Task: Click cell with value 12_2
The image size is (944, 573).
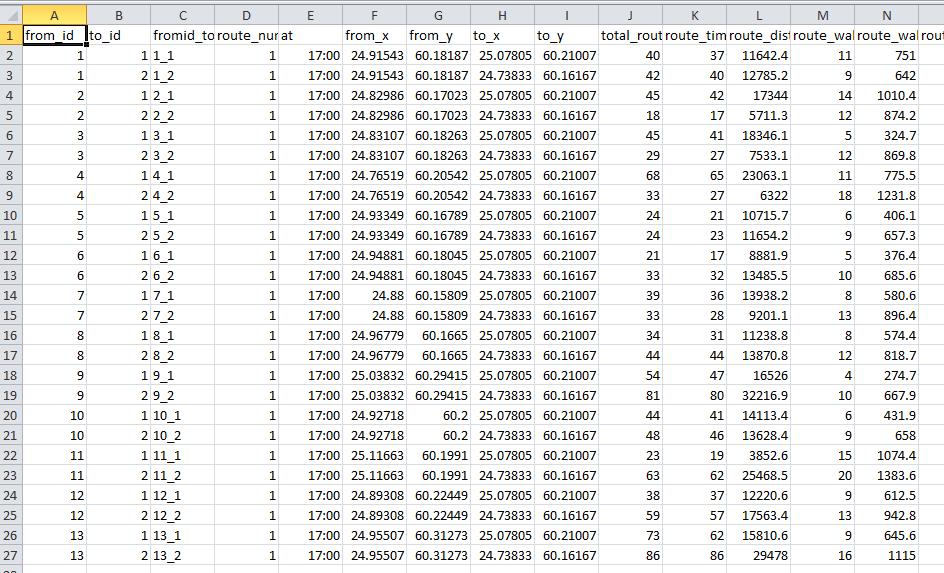Action: [182, 516]
